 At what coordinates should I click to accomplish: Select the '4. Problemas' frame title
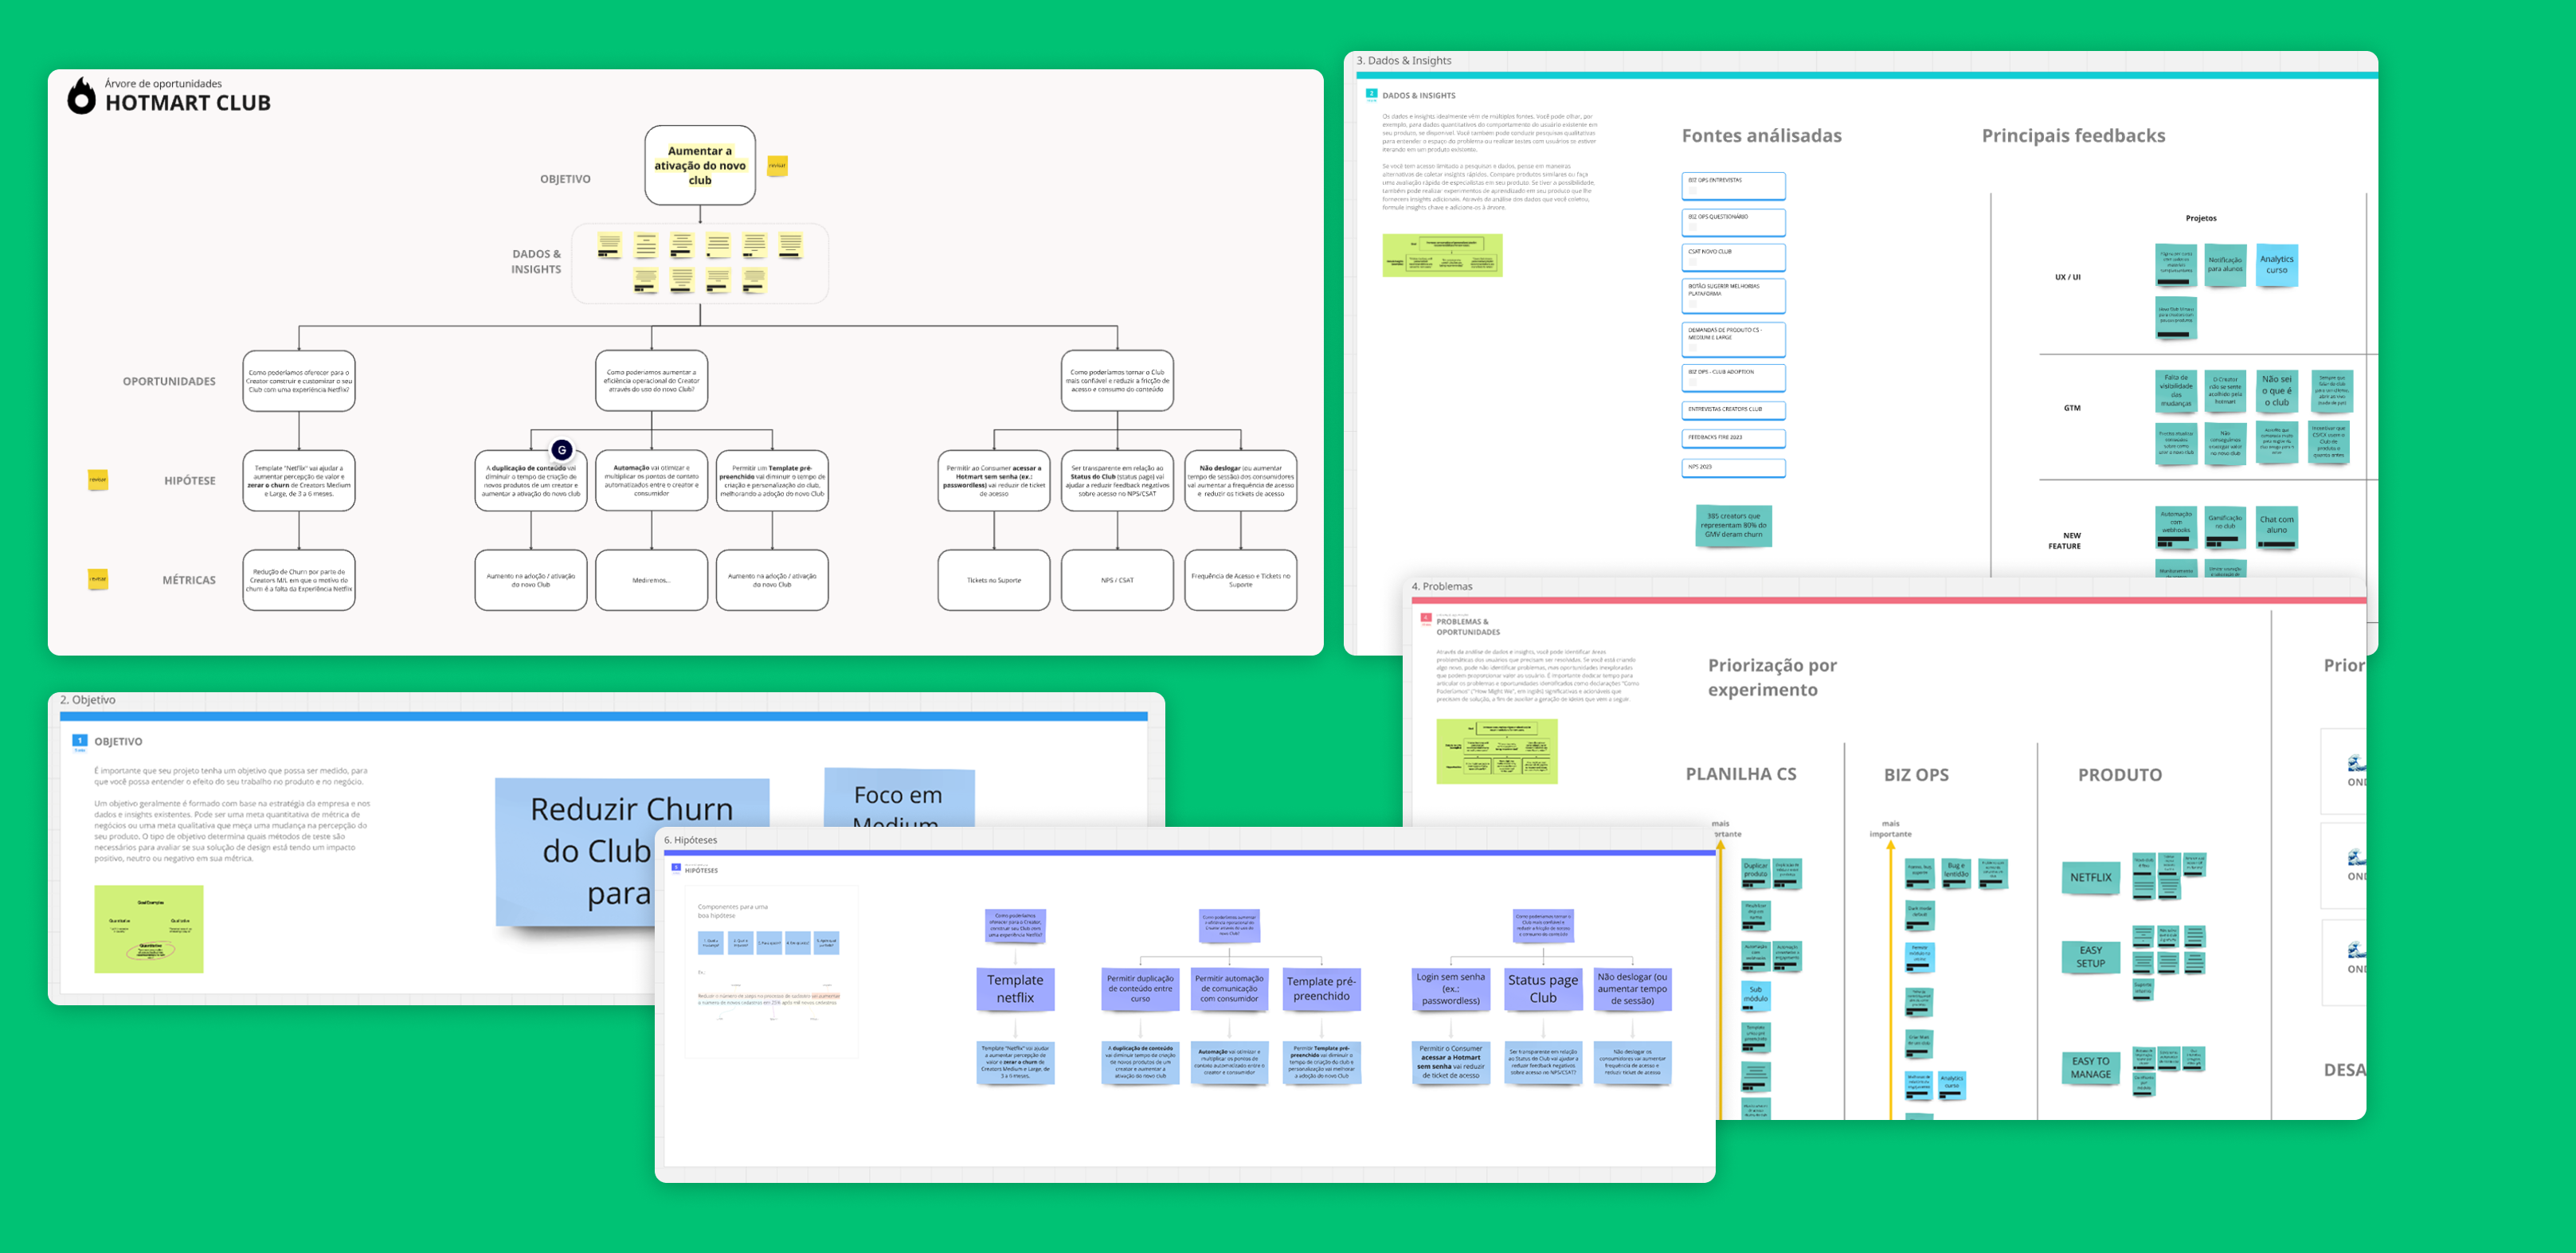point(1441,586)
